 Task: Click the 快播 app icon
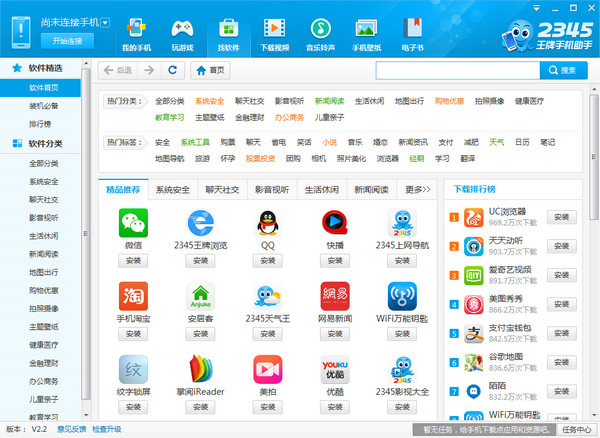[335, 223]
